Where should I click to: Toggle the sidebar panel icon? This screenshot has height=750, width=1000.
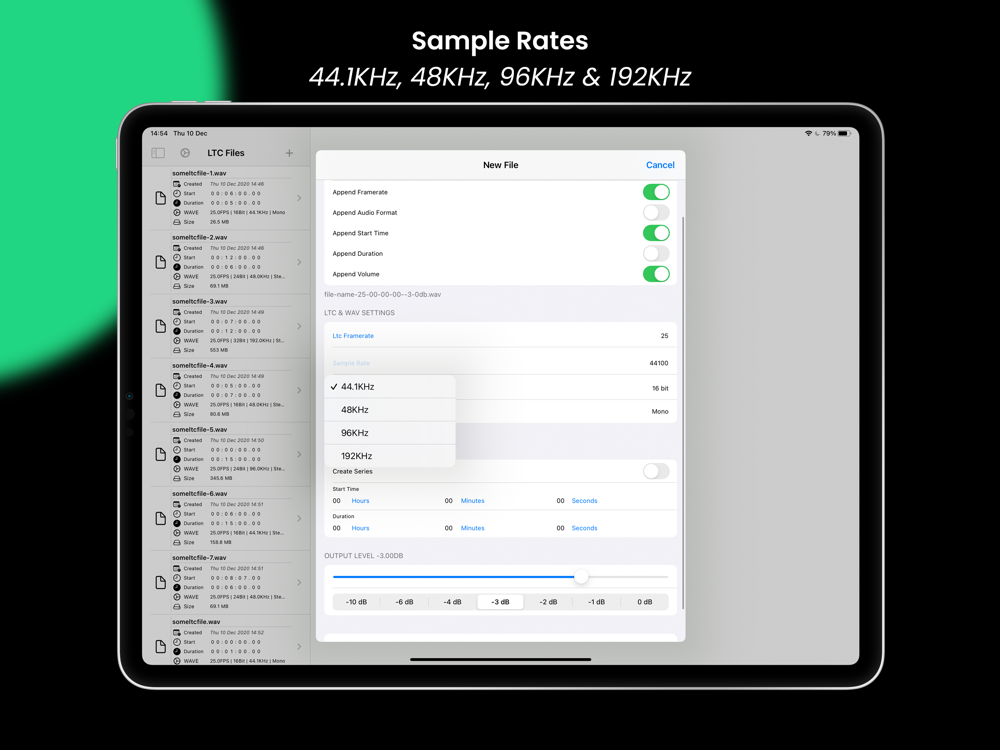pos(158,153)
